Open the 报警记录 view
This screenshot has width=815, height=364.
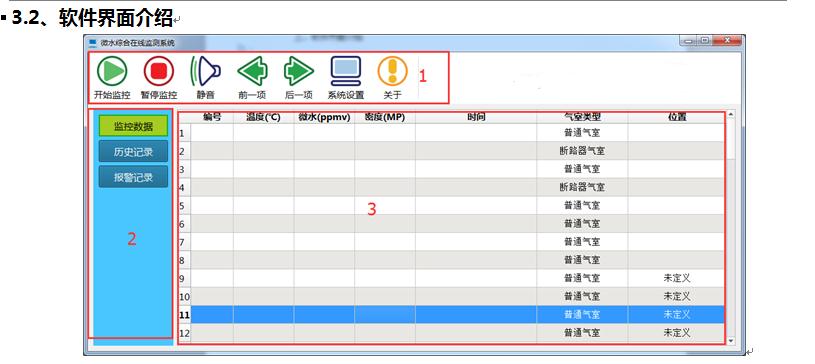134,177
